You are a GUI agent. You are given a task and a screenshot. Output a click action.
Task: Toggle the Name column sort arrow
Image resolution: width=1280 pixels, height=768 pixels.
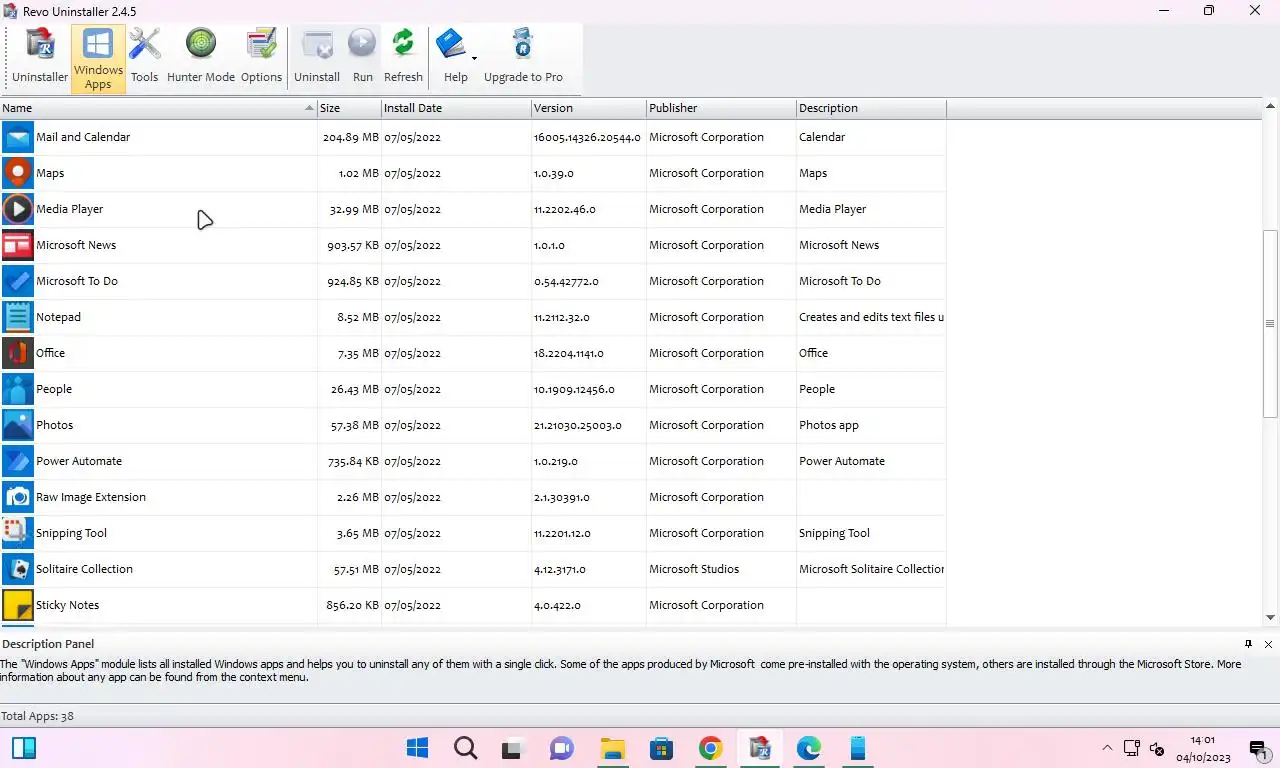pyautogui.click(x=309, y=108)
